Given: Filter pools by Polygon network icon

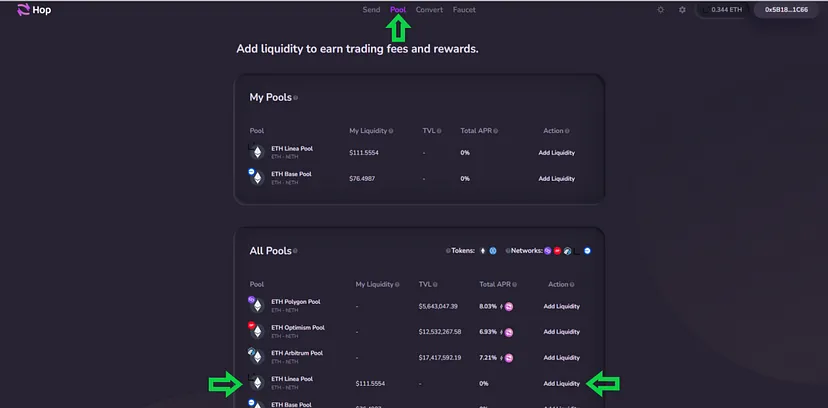Looking at the screenshot, I should [548, 250].
